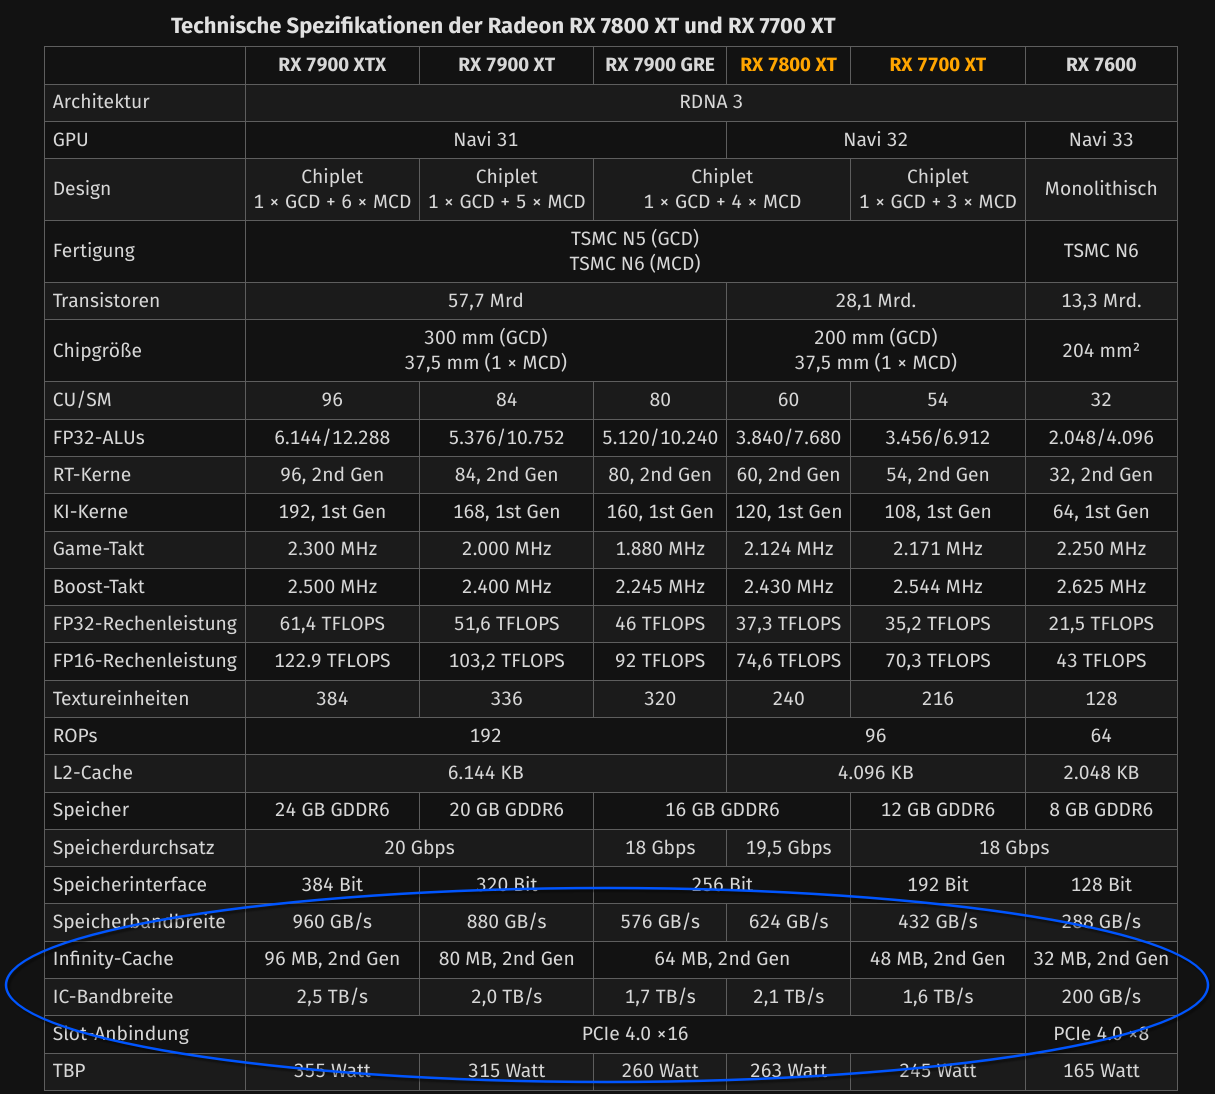Select the '57,7 Mrd' transistor cell
The height and width of the screenshot is (1094, 1215).
point(485,301)
